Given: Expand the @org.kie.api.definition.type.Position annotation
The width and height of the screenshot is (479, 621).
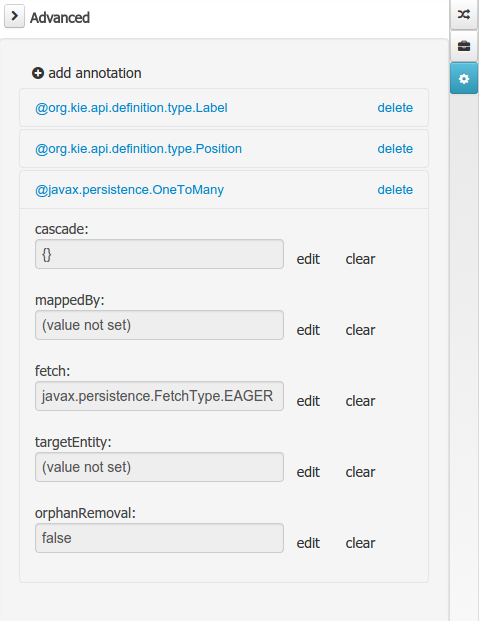Looking at the screenshot, I should tap(138, 149).
